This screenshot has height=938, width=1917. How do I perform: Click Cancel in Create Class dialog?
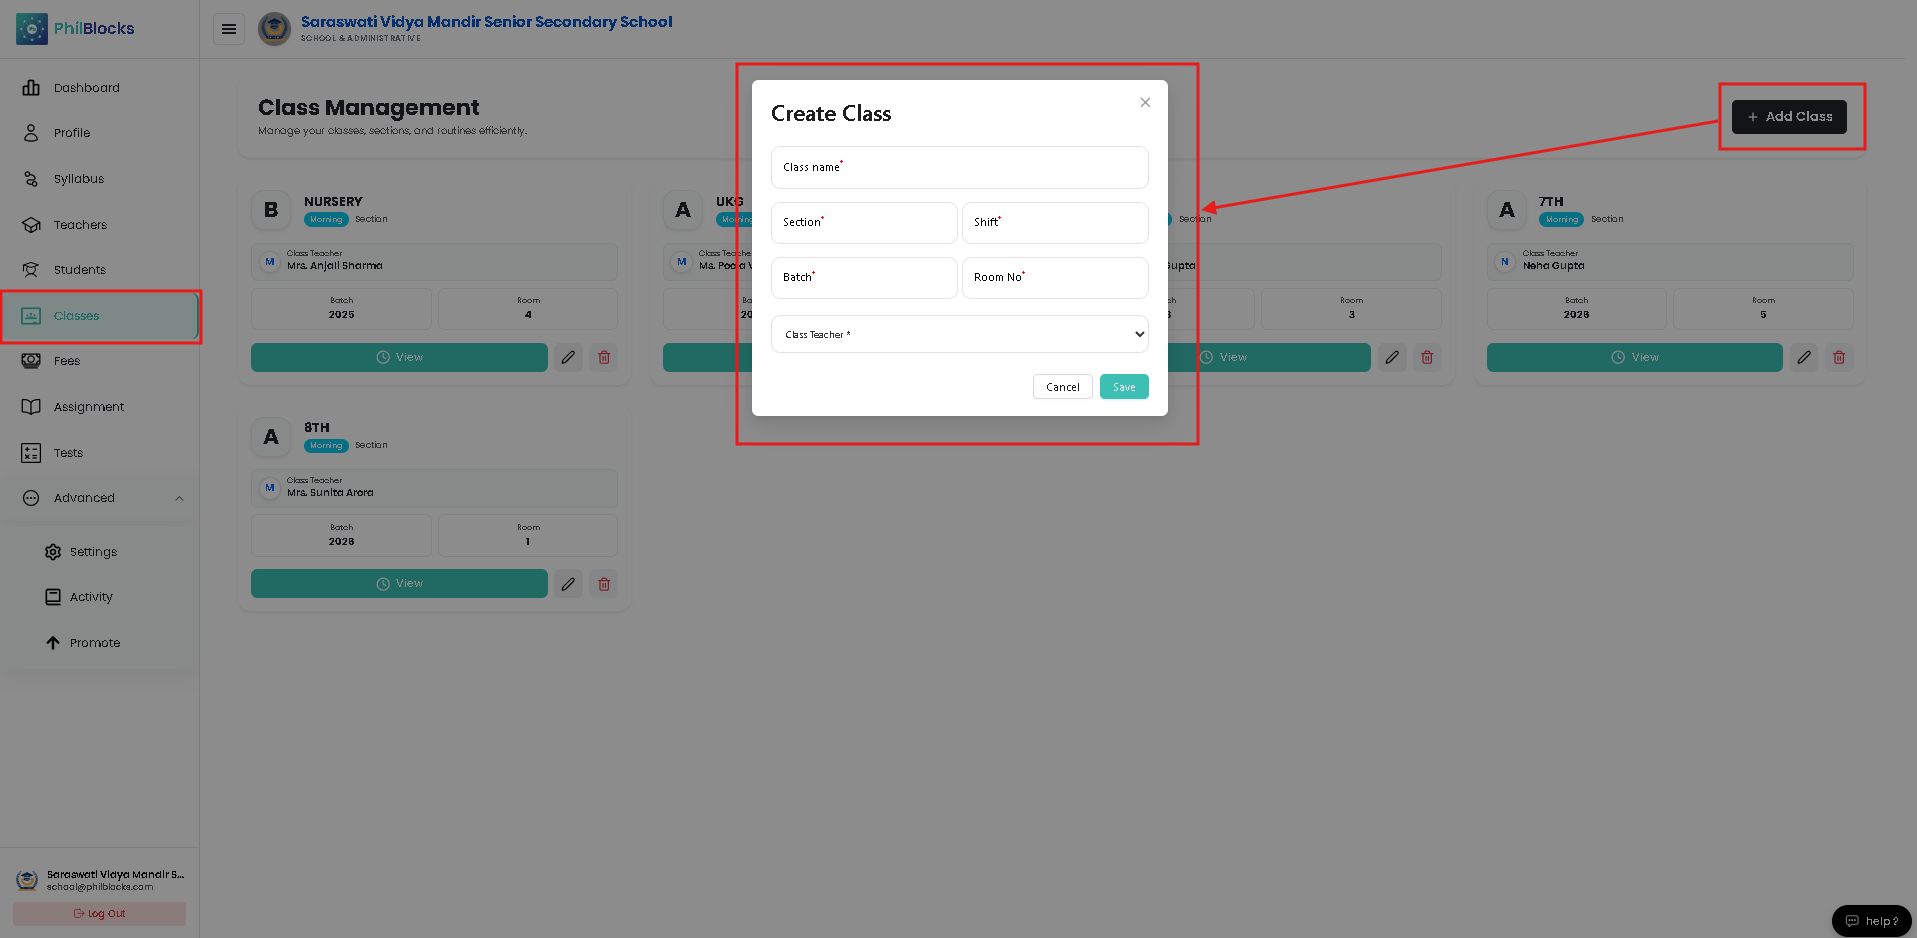tap(1063, 387)
